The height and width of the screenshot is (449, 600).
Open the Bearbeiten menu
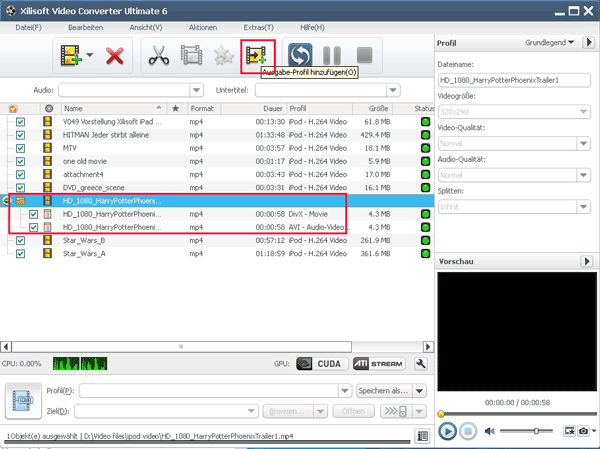(85, 28)
